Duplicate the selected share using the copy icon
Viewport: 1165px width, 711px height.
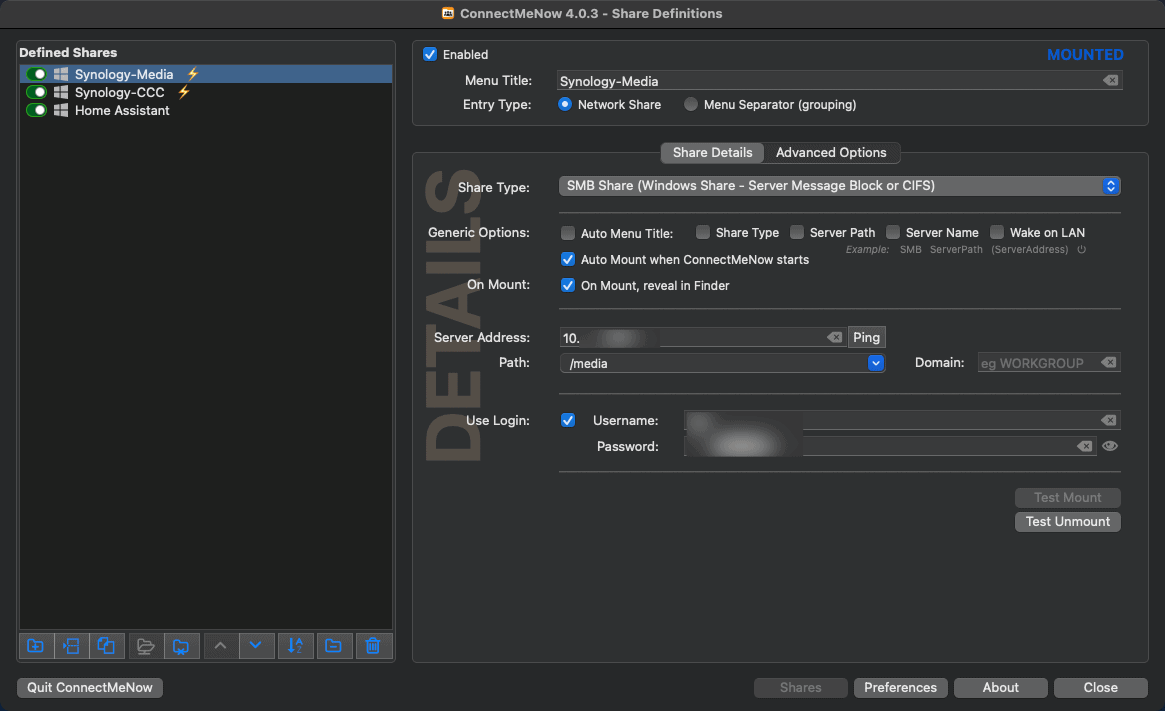[106, 646]
